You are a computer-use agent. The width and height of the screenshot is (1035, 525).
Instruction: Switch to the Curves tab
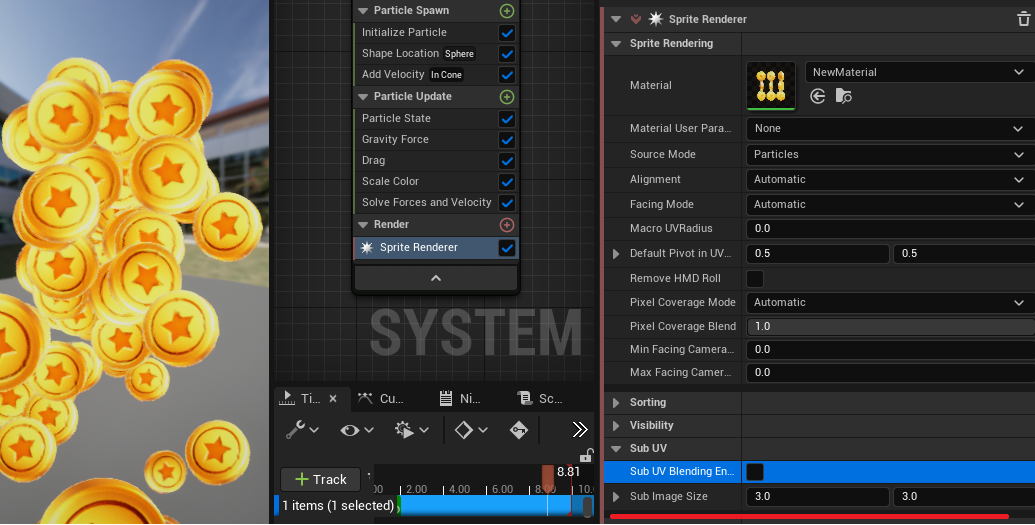pyautogui.click(x=381, y=398)
